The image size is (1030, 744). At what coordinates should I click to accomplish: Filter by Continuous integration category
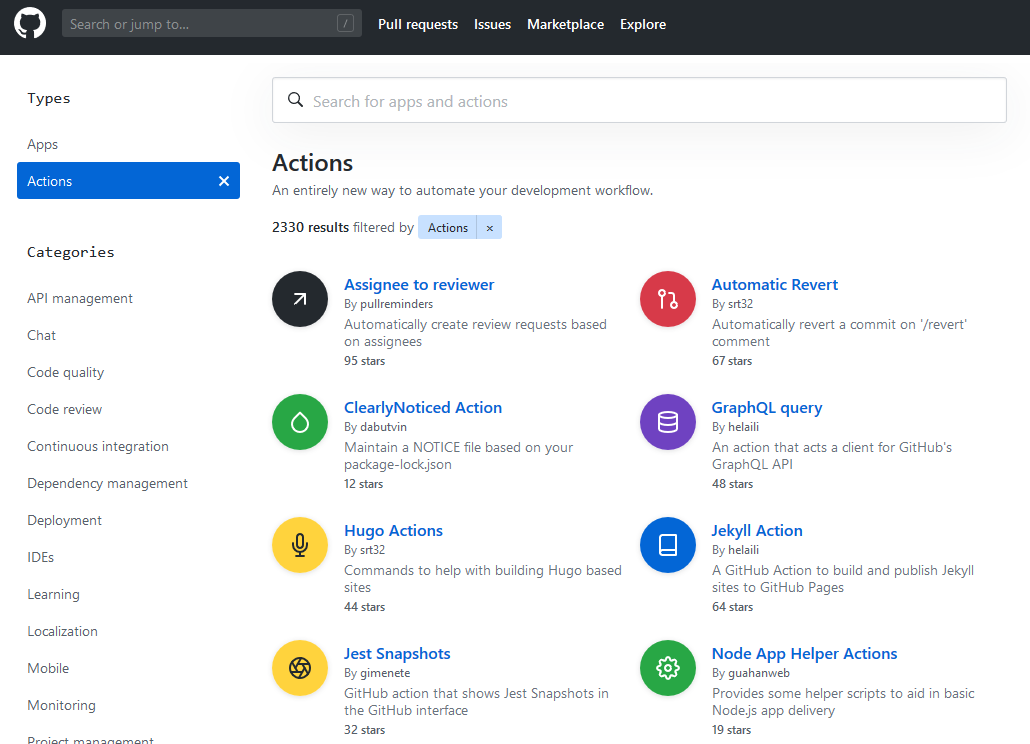pyautogui.click(x=98, y=447)
